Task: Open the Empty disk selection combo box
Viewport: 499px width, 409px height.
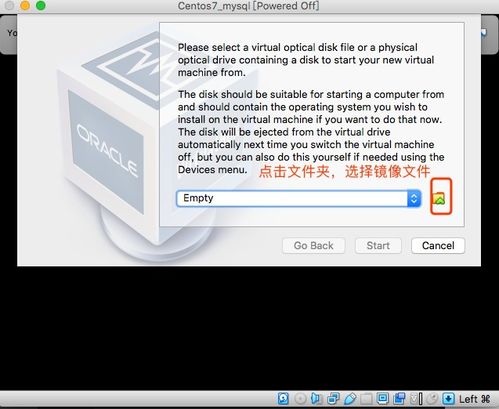Action: (x=299, y=199)
